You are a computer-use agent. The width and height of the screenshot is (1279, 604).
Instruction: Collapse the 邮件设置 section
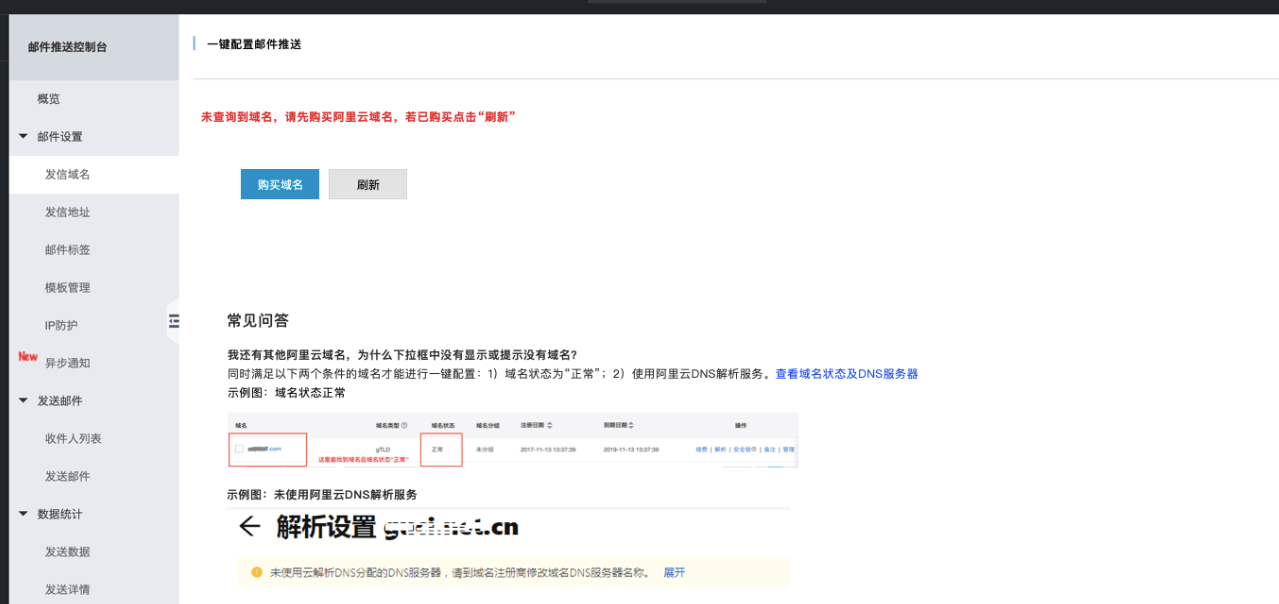pyautogui.click(x=22, y=136)
